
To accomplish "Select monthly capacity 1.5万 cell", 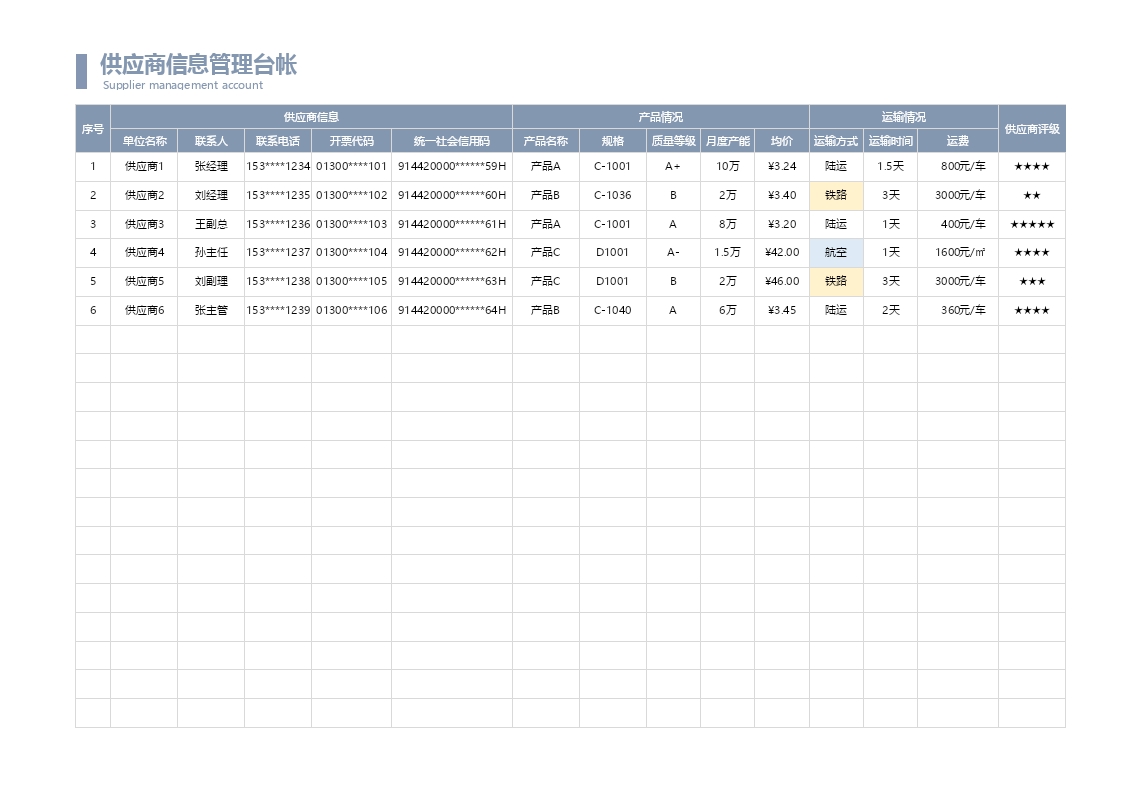I will pos(728,253).
